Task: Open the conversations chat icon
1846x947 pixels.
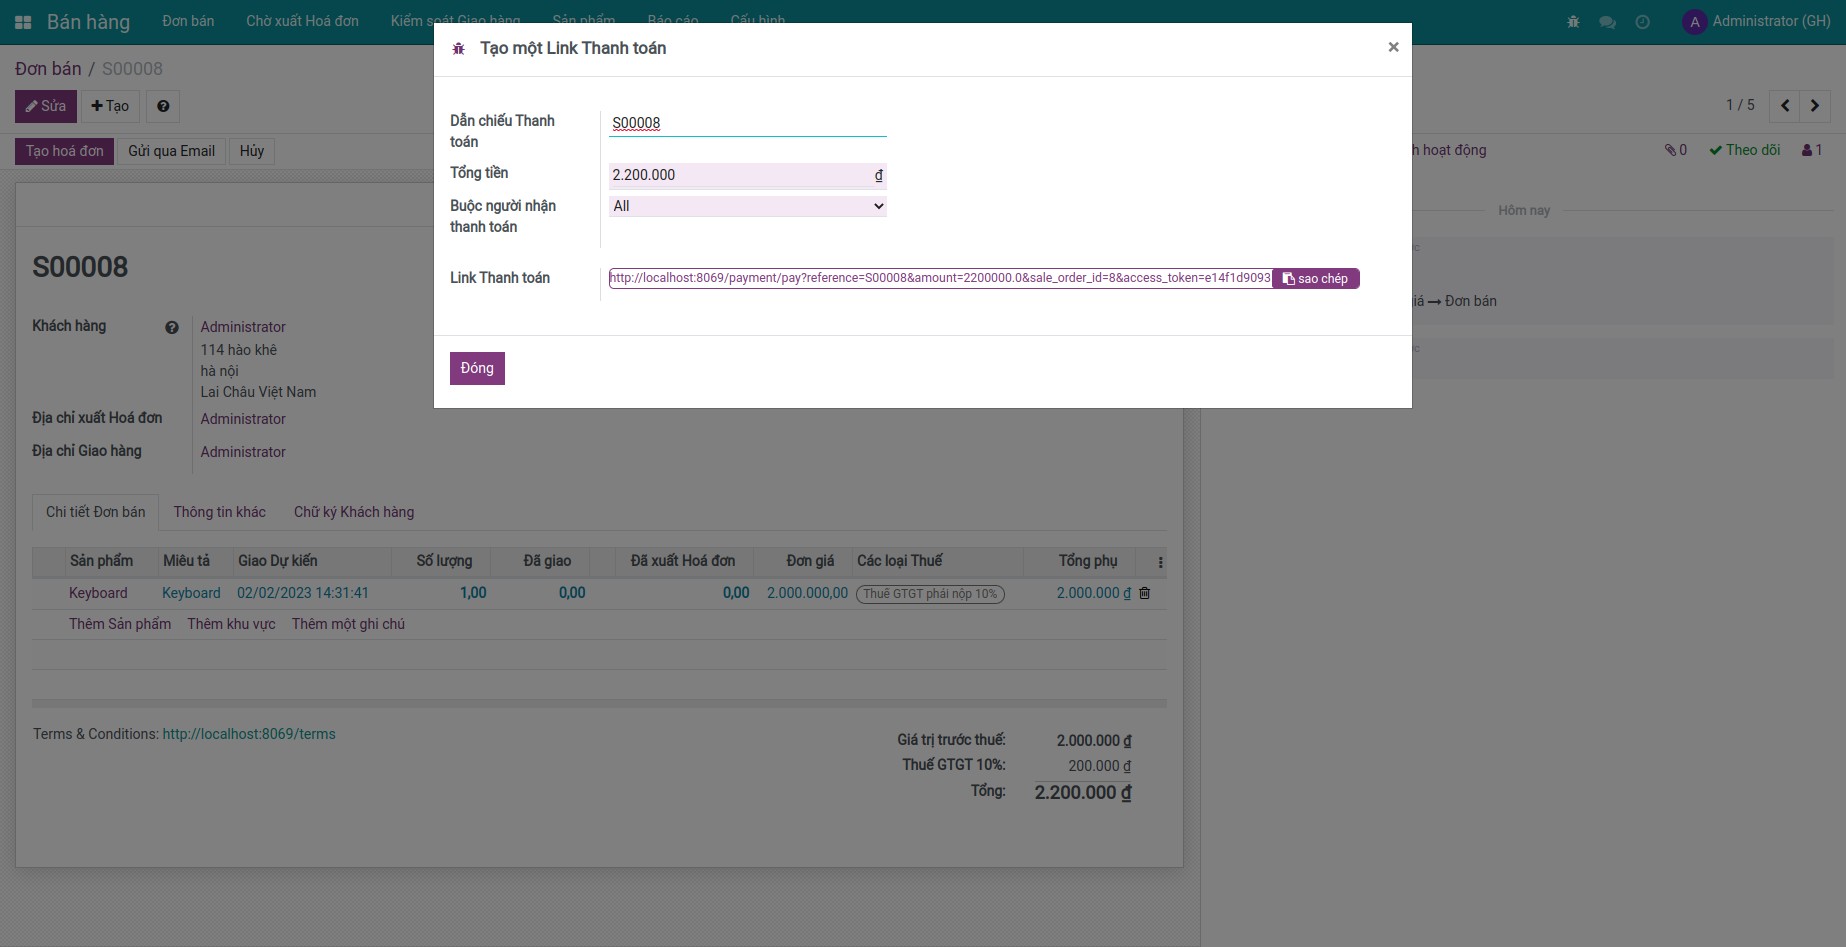Action: tap(1607, 22)
